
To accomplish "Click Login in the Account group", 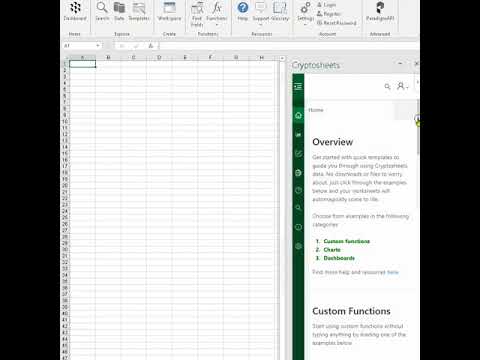I will 326,5.
